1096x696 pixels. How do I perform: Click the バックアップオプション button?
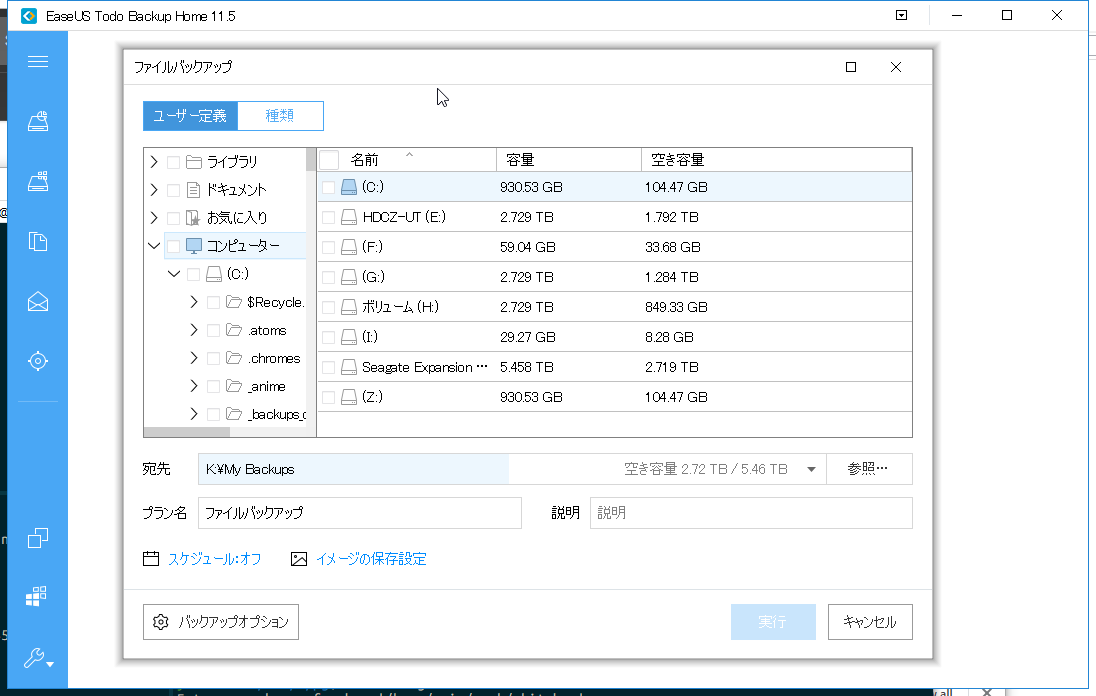click(x=221, y=622)
